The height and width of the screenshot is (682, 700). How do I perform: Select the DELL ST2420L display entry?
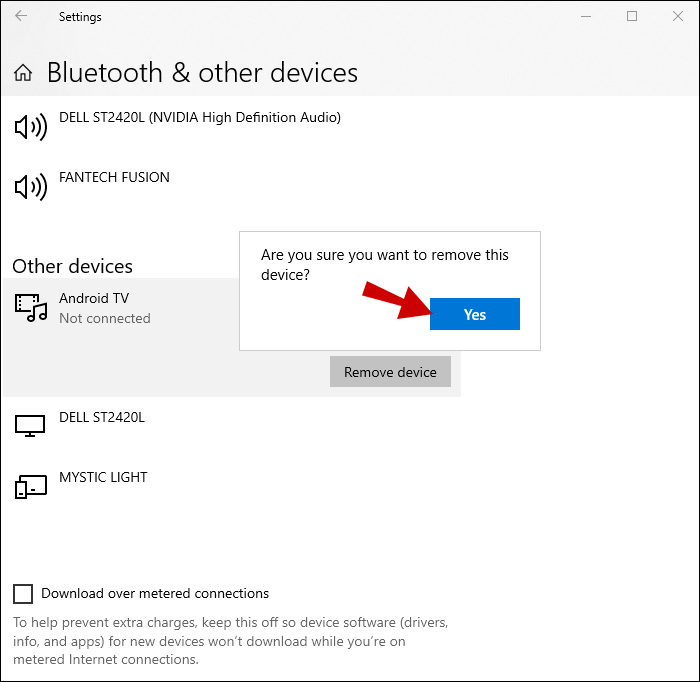[102, 418]
